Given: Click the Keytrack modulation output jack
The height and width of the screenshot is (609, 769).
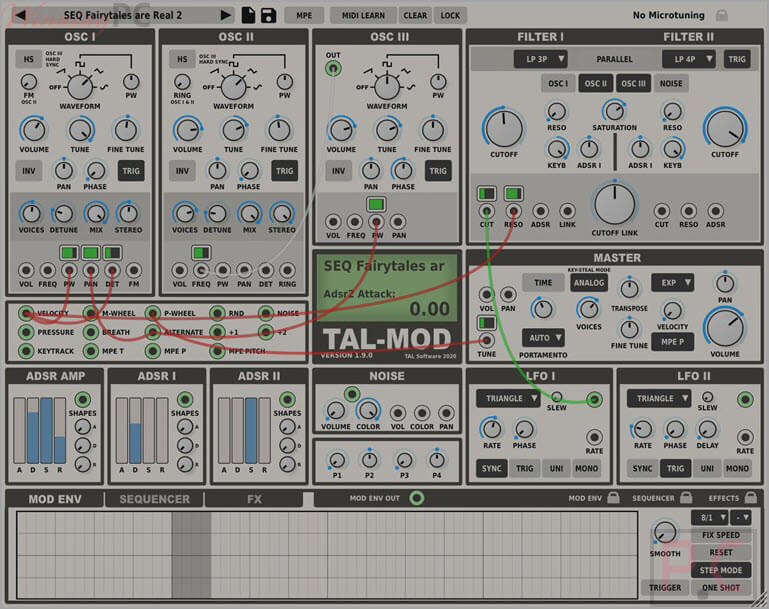Looking at the screenshot, I should coord(26,351).
